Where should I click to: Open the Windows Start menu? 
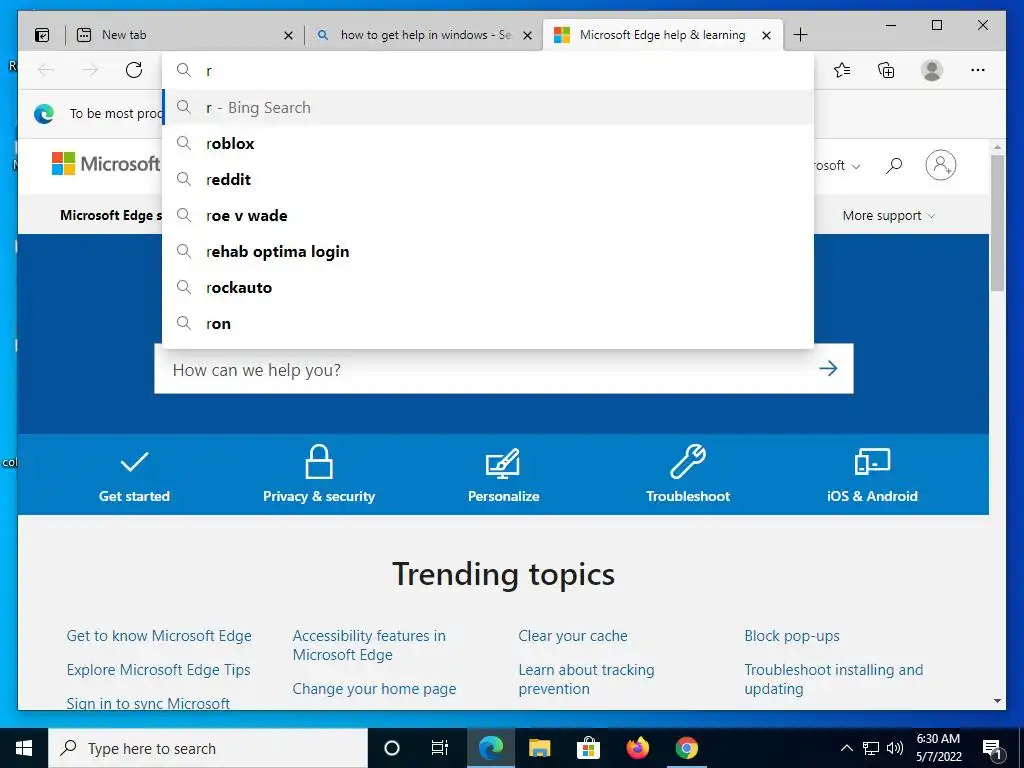(24, 748)
